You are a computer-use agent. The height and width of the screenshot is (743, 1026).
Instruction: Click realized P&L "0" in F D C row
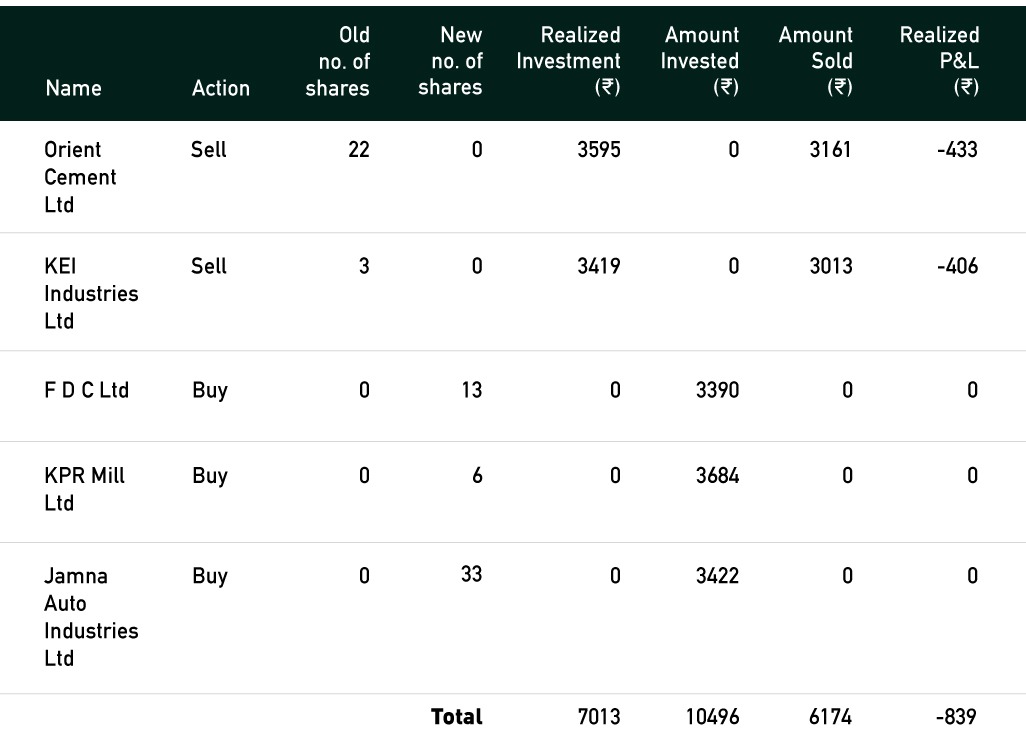click(972, 390)
